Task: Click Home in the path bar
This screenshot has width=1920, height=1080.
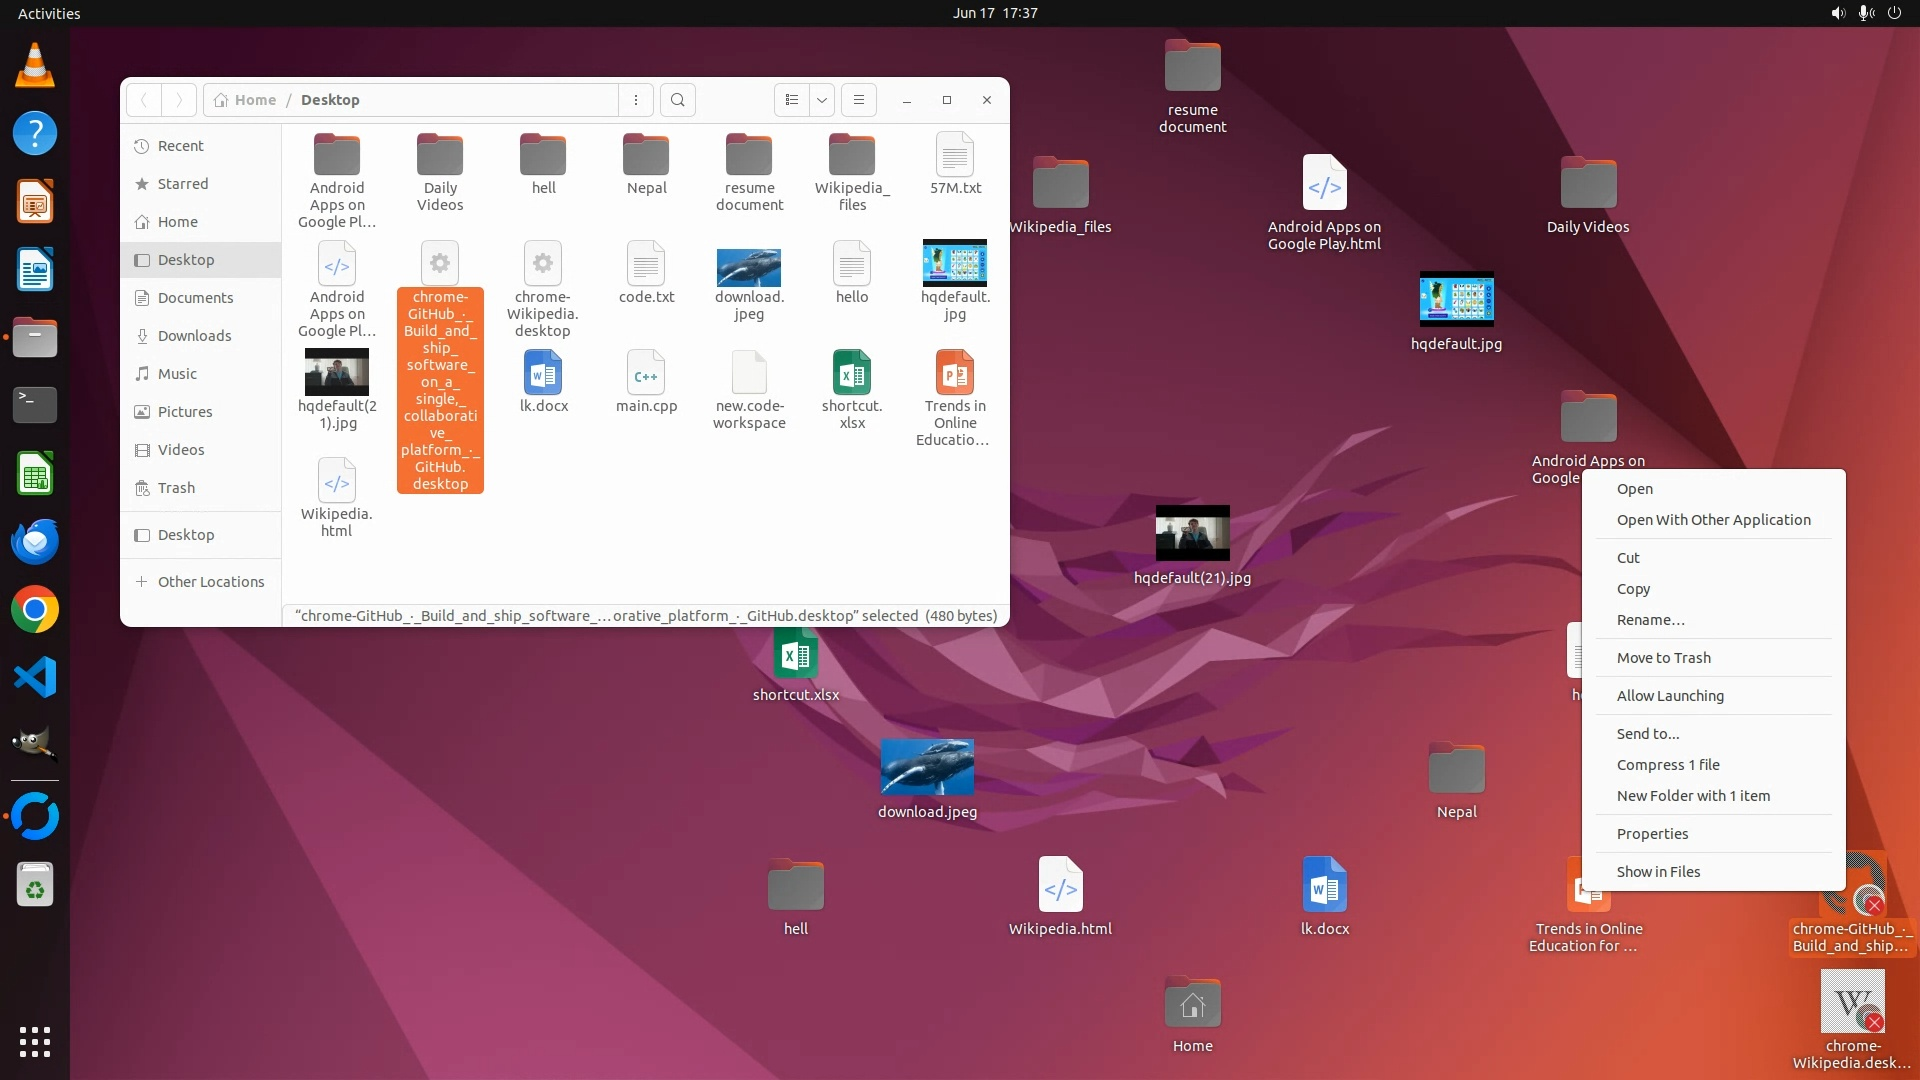Action: click(246, 100)
